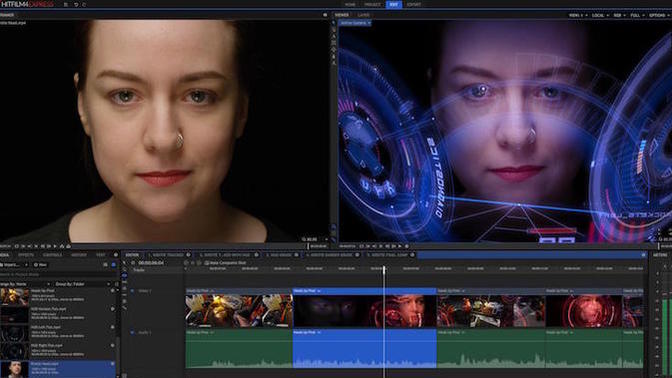Viewport: 672px width, 378px height.
Task: Click the timeline timecode field
Action: [x=151, y=263]
